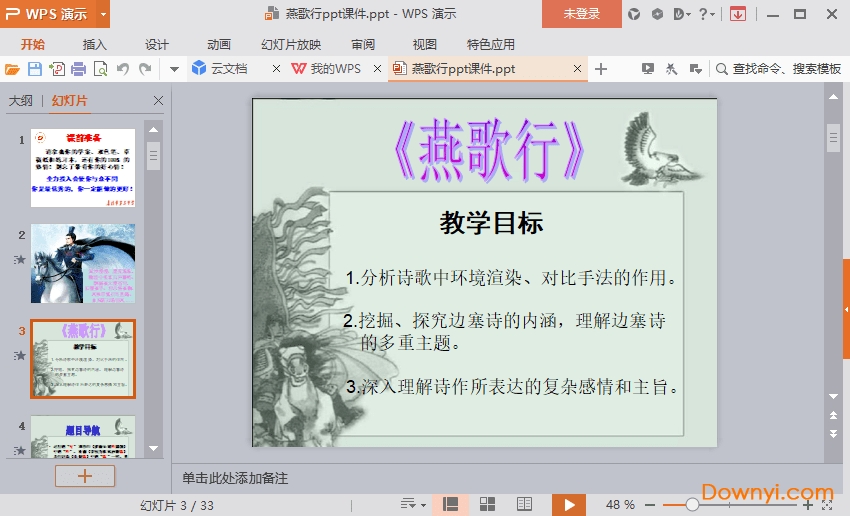Close the 燕歌行ppt课件.ppt document tab
850x516 pixels.
coord(577,69)
